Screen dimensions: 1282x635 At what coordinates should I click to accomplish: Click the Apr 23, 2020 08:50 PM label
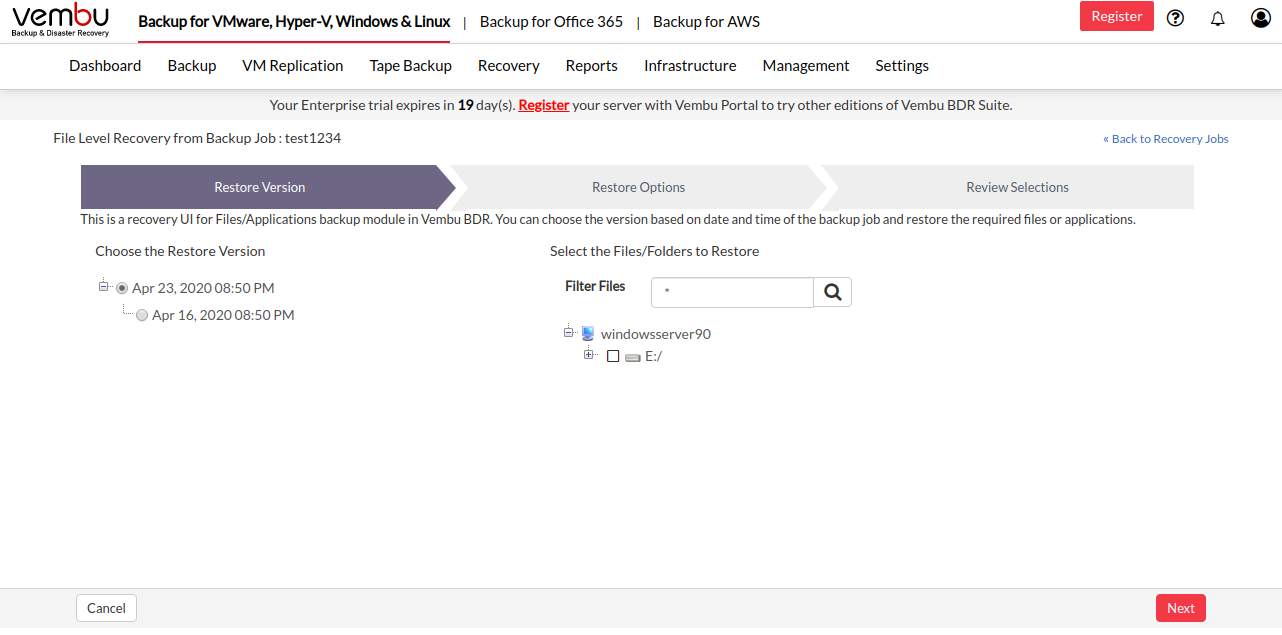(203, 288)
